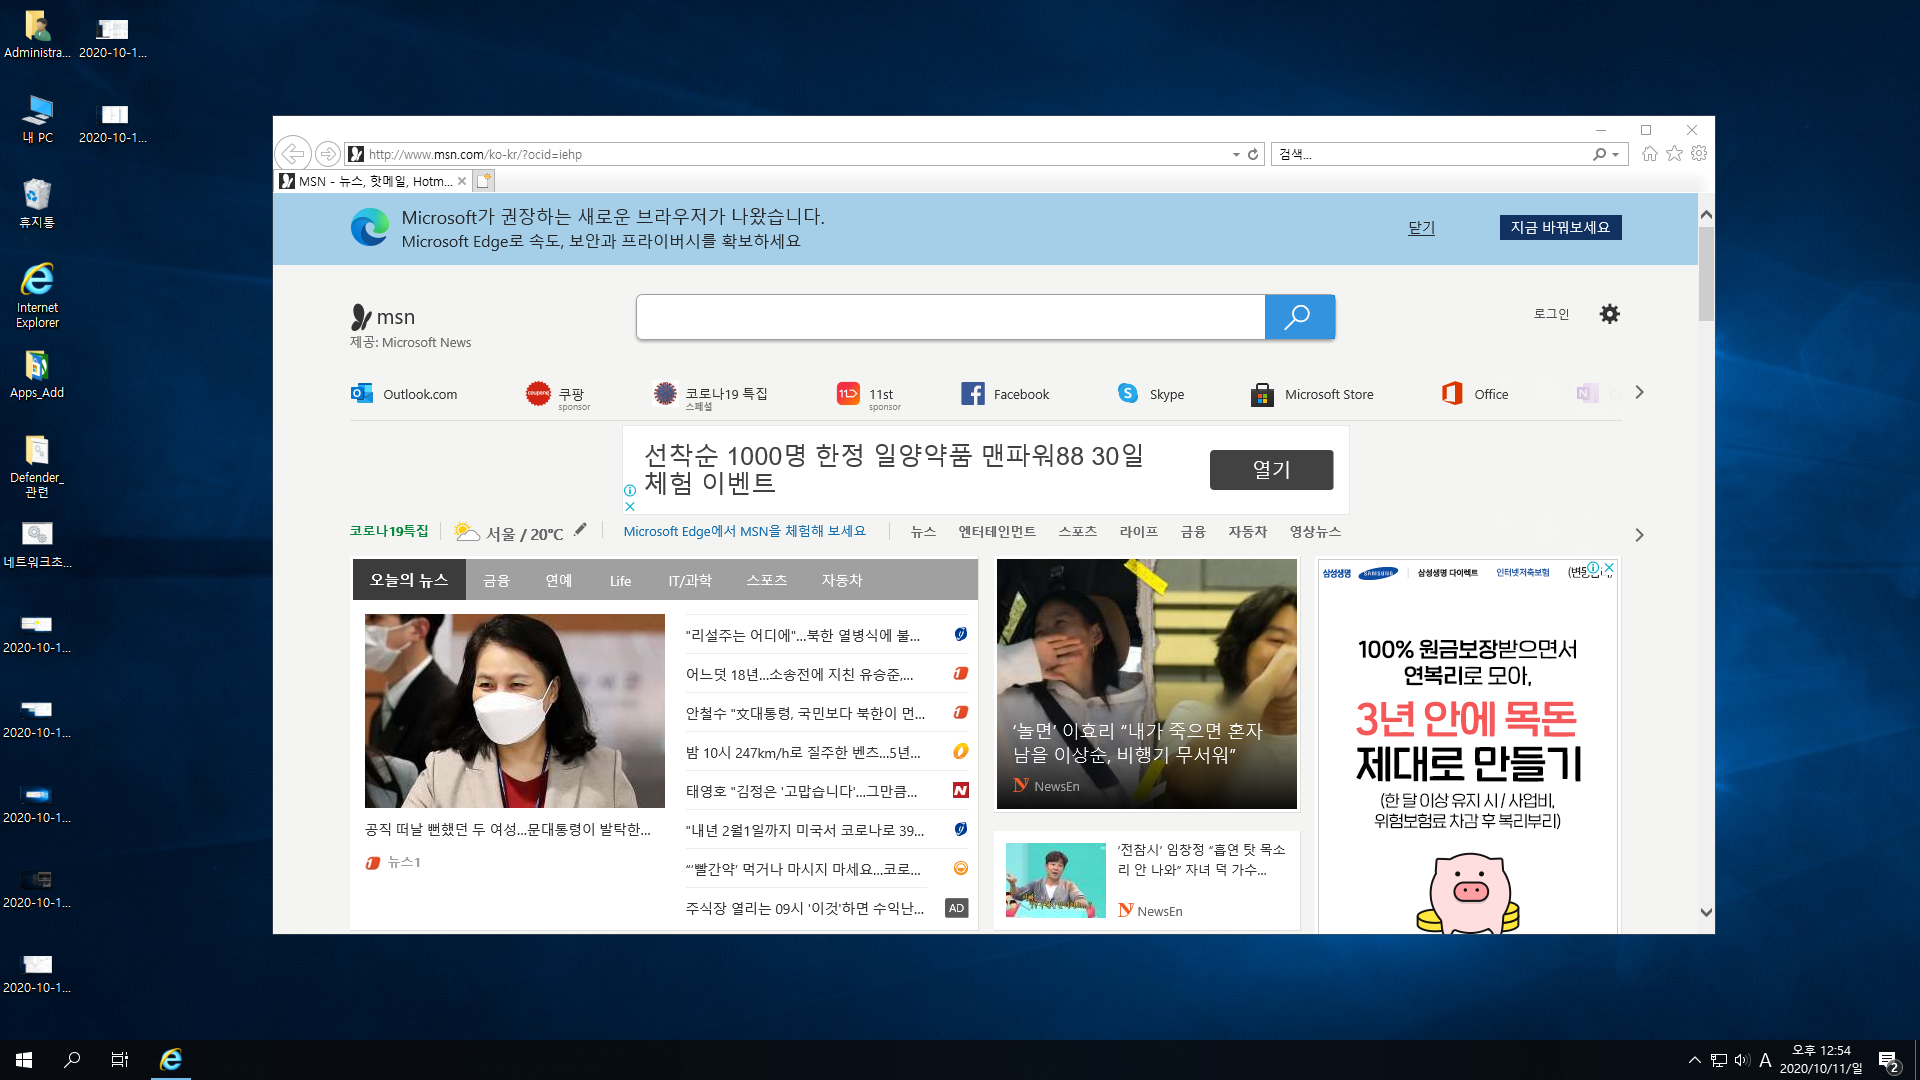1920x1080 pixels.
Task: Expand the address bar dropdown arrow
Action: [1236, 154]
